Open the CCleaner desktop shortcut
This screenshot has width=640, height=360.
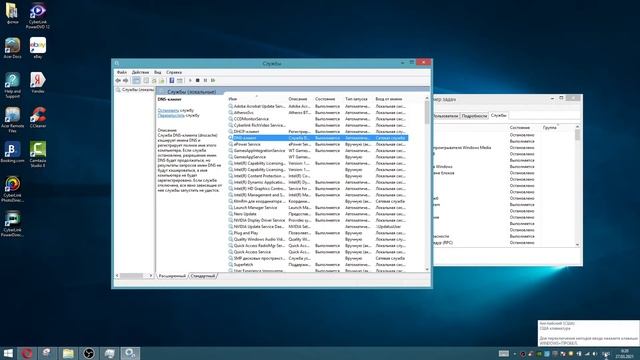tap(38, 118)
